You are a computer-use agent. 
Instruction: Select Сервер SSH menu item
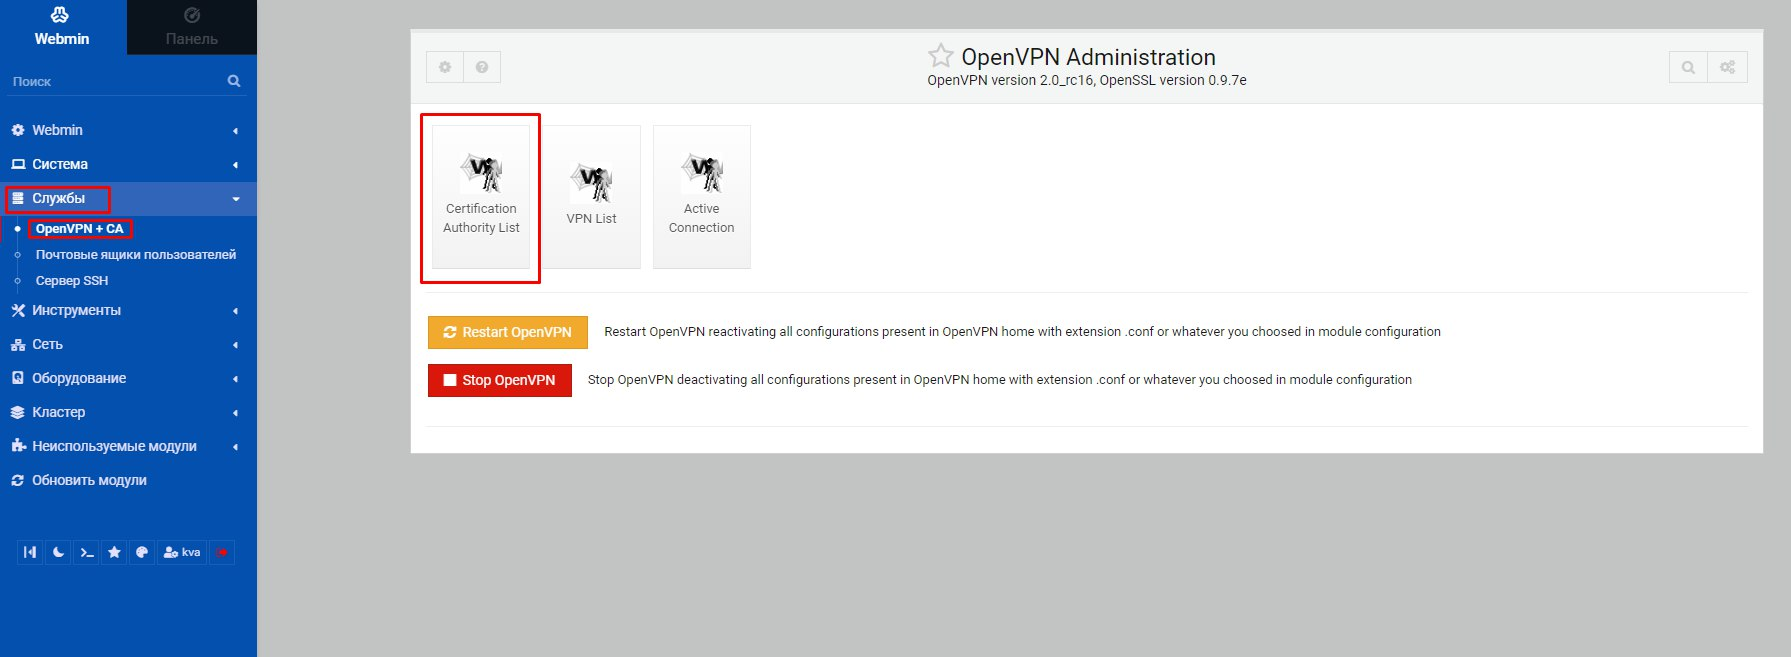[72, 281]
